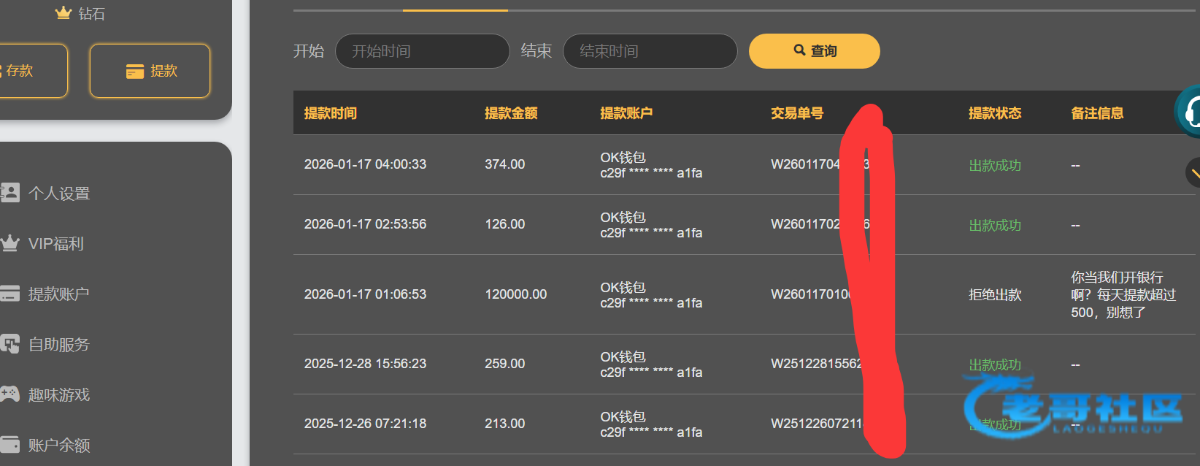Screen dimensions: 1200x466
Task: Select the 拒绝出款 status in 120000.00 row
Action: [995, 294]
